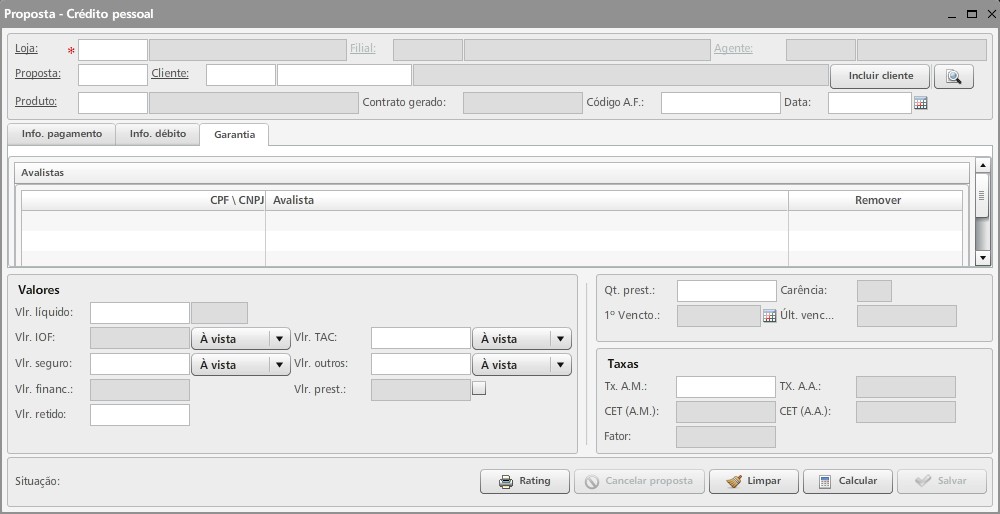
Task: Switch to the Info. pagamento tab
Action: pos(61,134)
